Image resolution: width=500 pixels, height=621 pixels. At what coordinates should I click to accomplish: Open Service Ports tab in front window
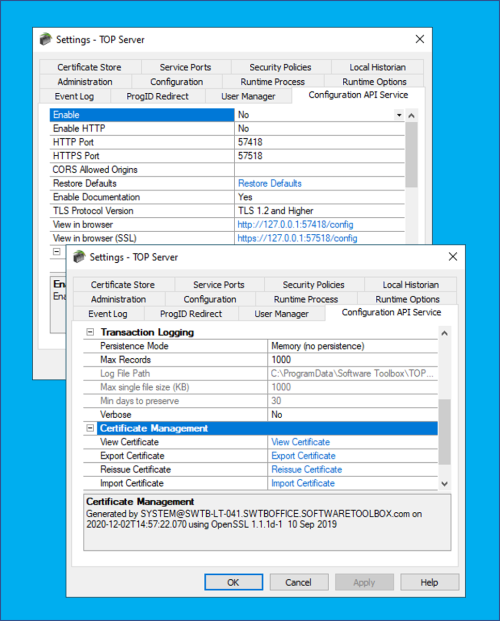point(219,285)
